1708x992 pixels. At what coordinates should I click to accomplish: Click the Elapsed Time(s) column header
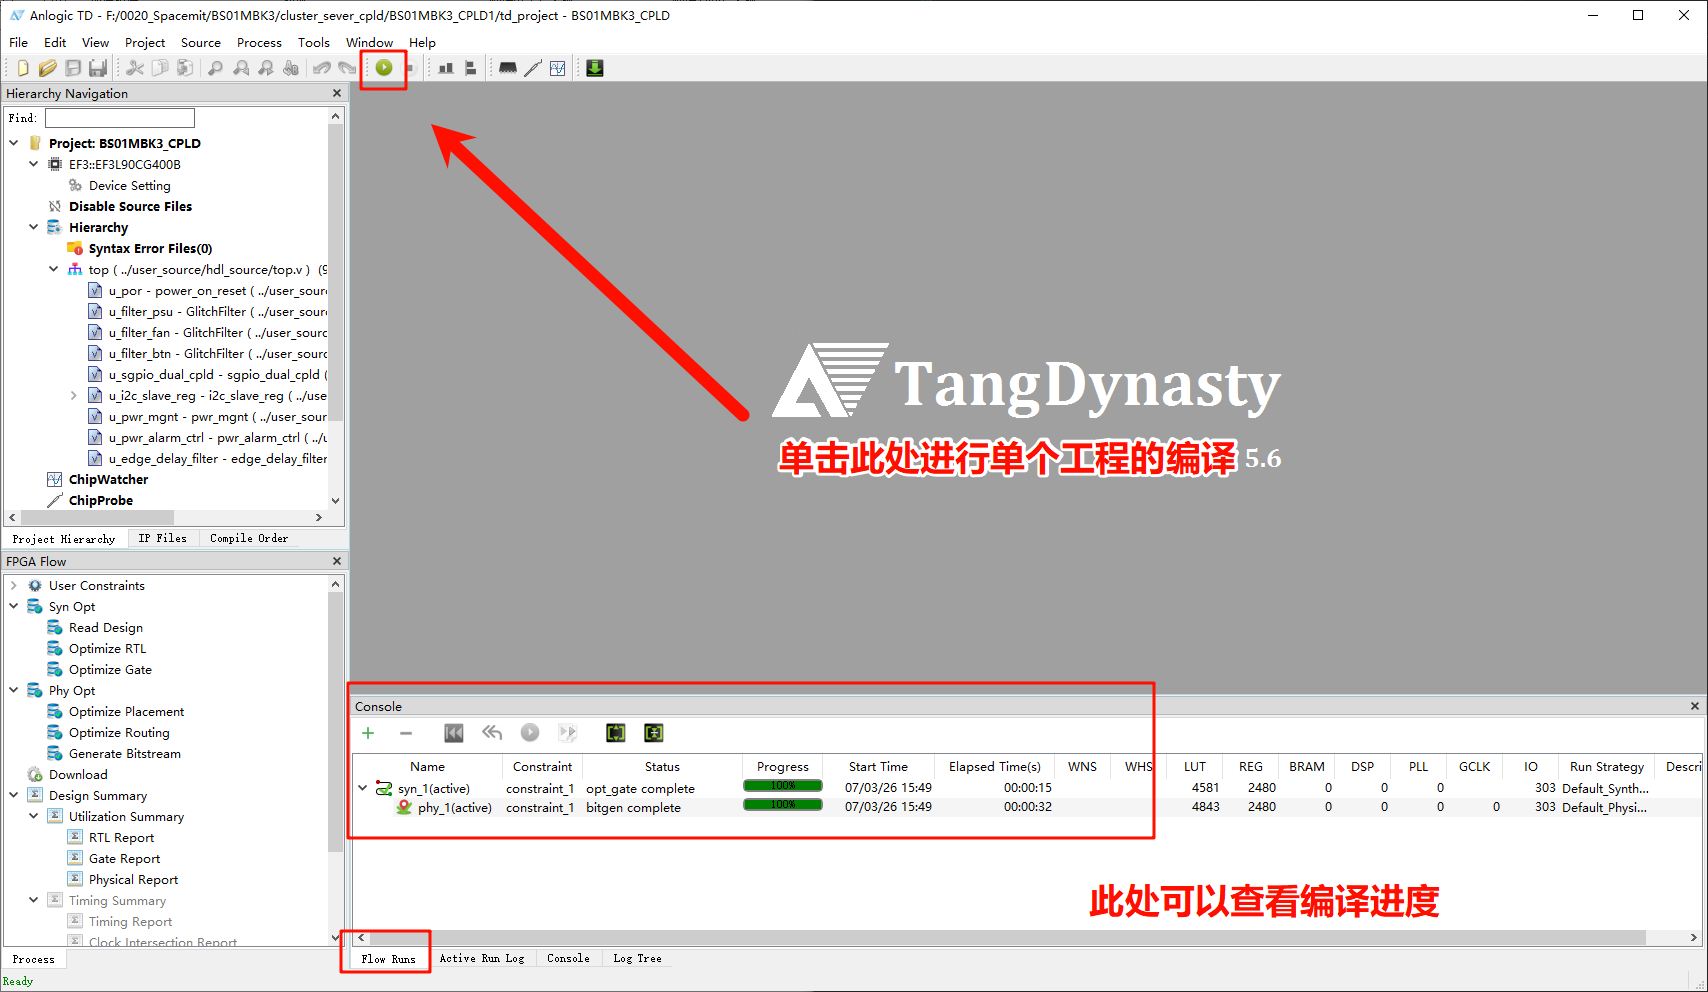[x=995, y=767]
